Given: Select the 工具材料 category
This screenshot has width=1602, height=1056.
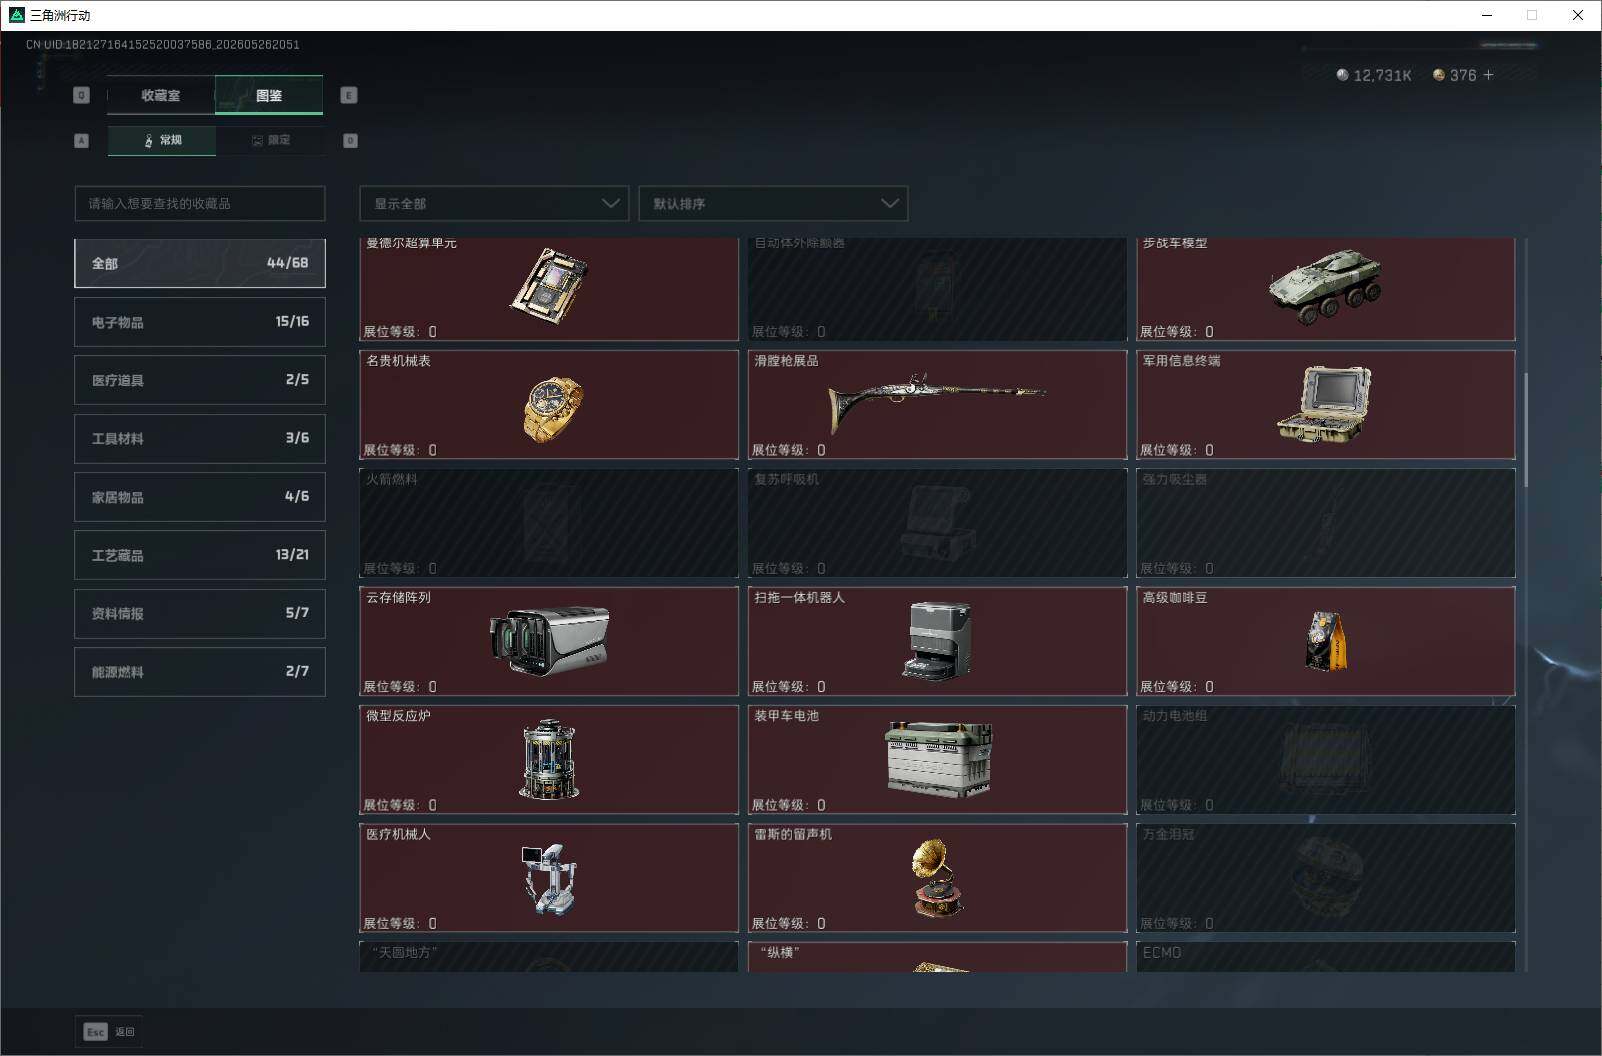Looking at the screenshot, I should point(200,438).
